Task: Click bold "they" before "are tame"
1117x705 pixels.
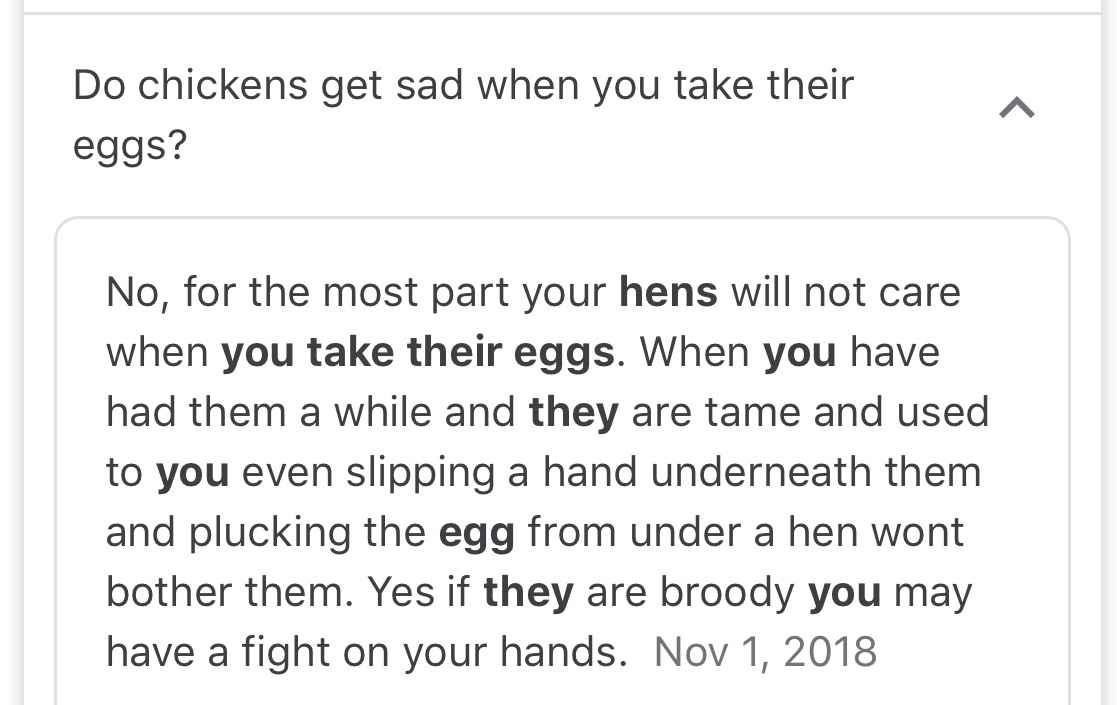Action: pos(573,412)
